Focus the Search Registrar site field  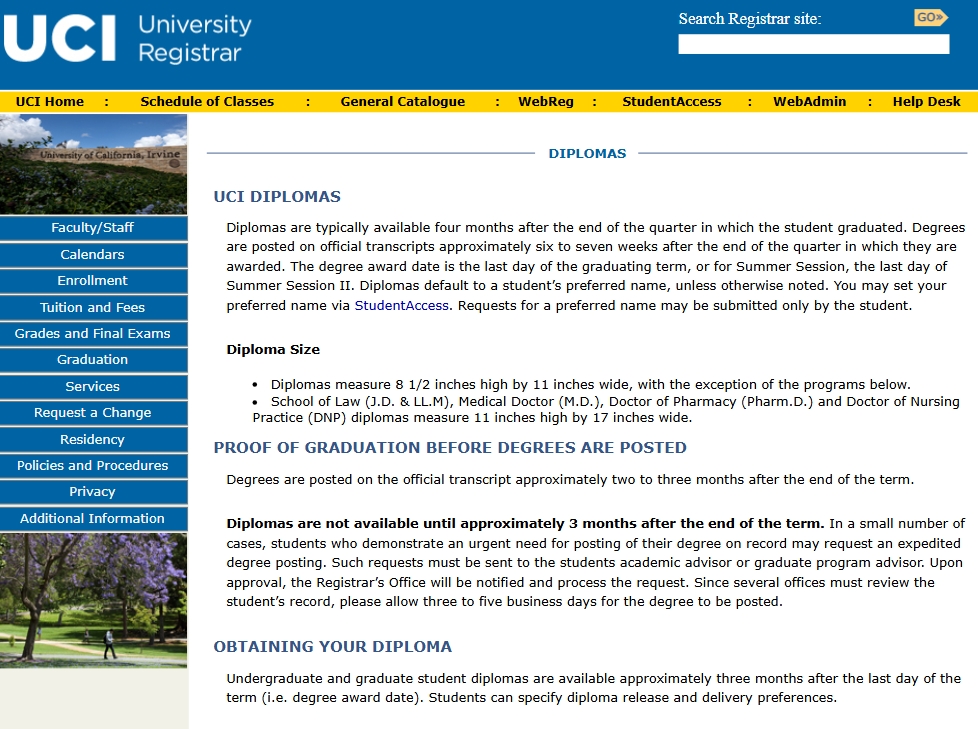click(x=813, y=44)
